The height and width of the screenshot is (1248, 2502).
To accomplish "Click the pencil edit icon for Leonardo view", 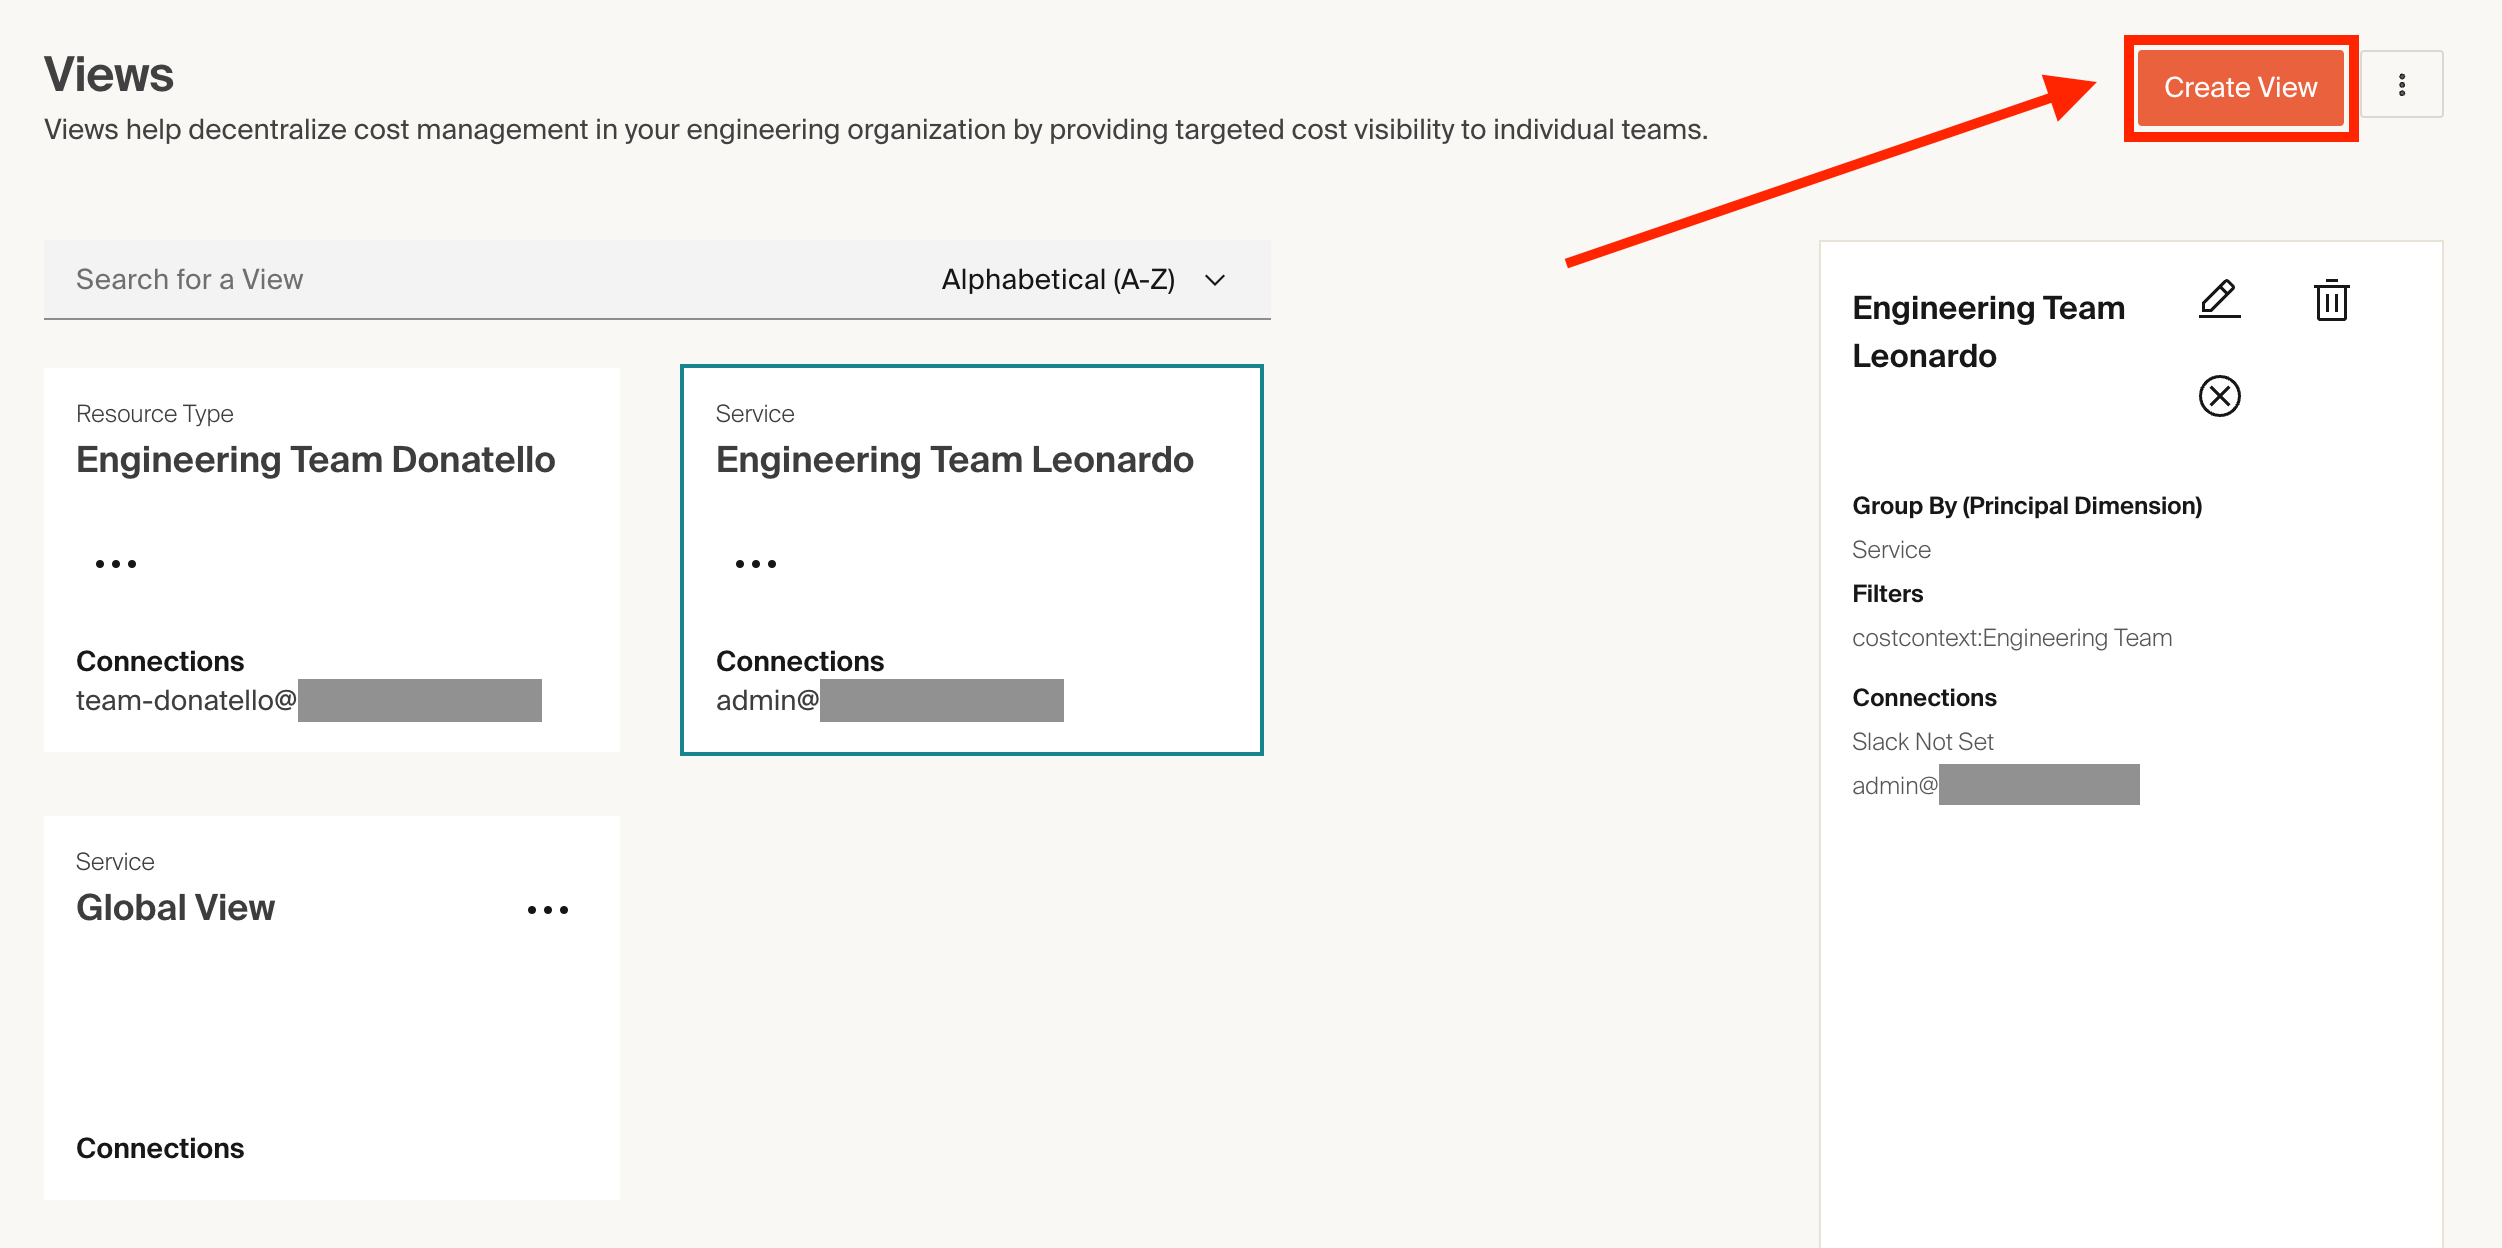I will (2219, 299).
